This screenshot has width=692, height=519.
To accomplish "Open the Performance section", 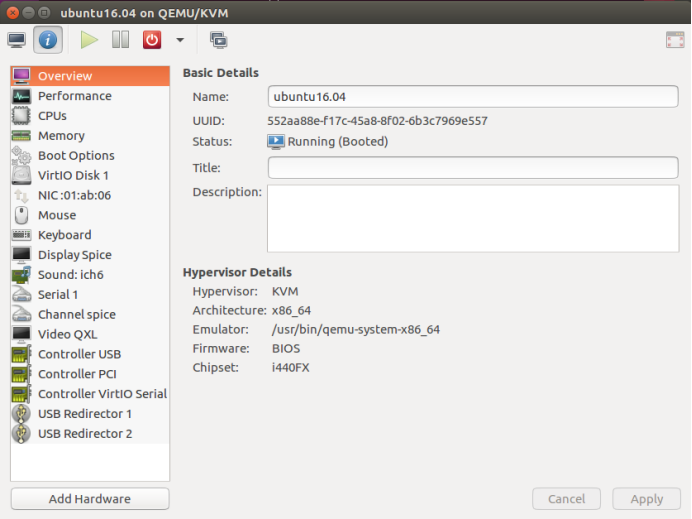I will (90, 96).
